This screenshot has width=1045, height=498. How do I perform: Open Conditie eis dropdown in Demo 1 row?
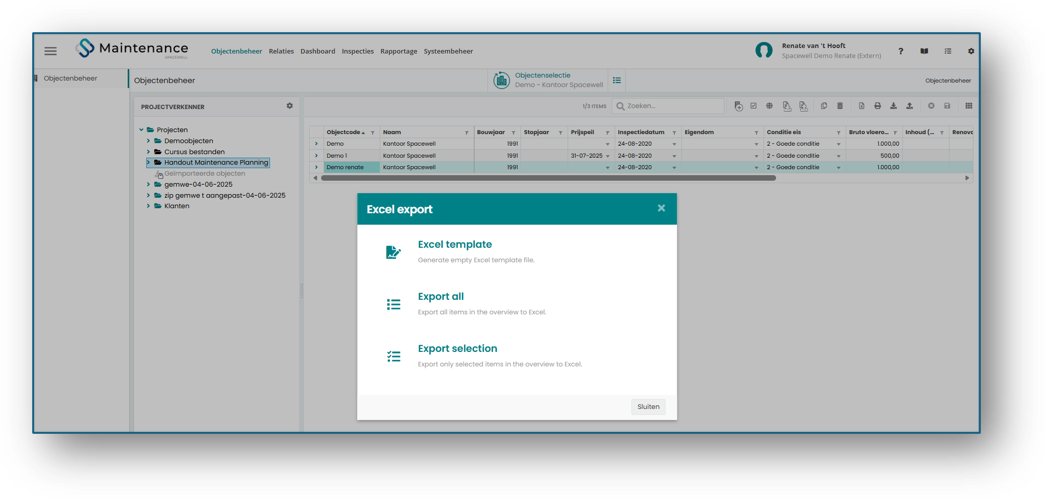click(x=838, y=155)
